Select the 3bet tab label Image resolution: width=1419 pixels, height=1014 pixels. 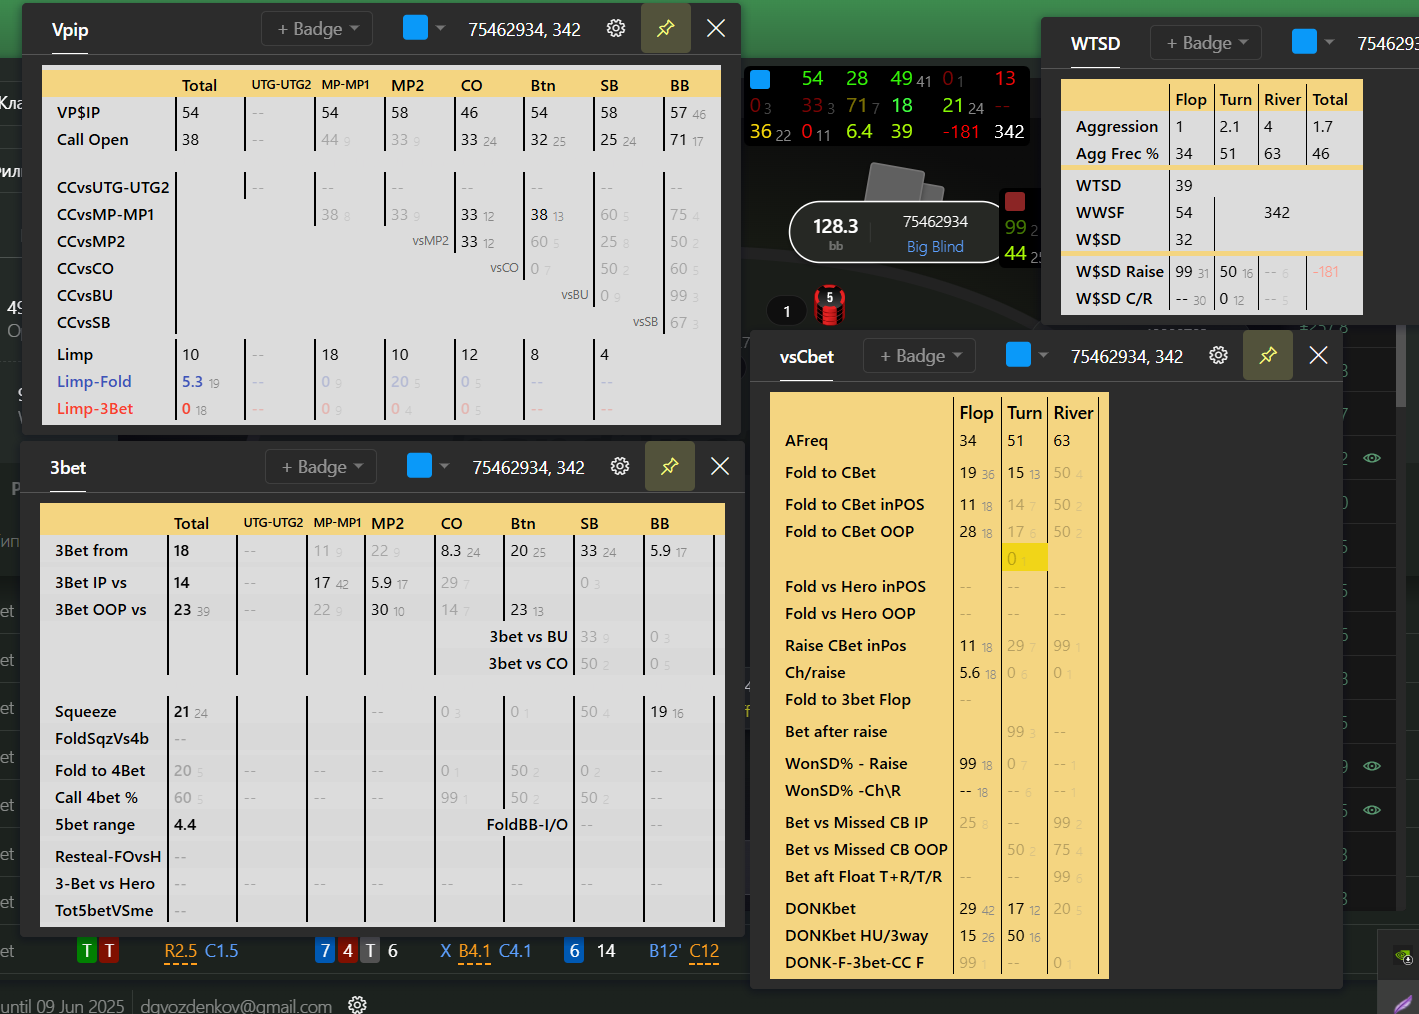click(x=68, y=468)
